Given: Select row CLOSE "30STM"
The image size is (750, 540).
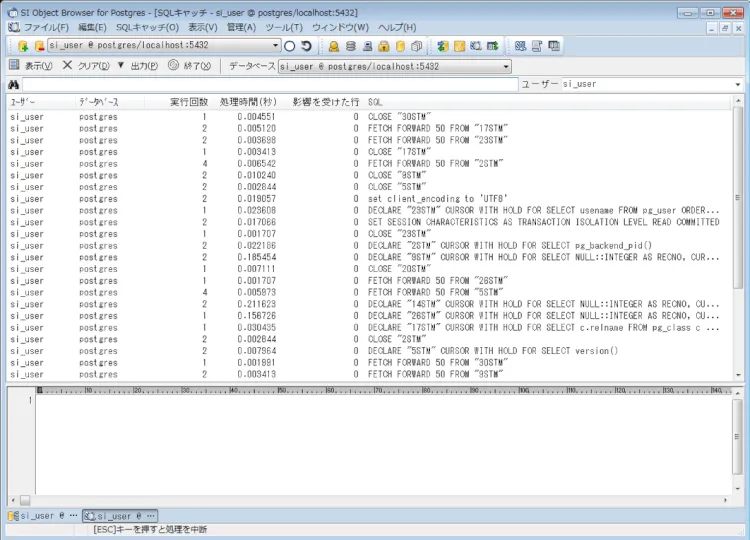Looking at the screenshot, I should pos(368,117).
